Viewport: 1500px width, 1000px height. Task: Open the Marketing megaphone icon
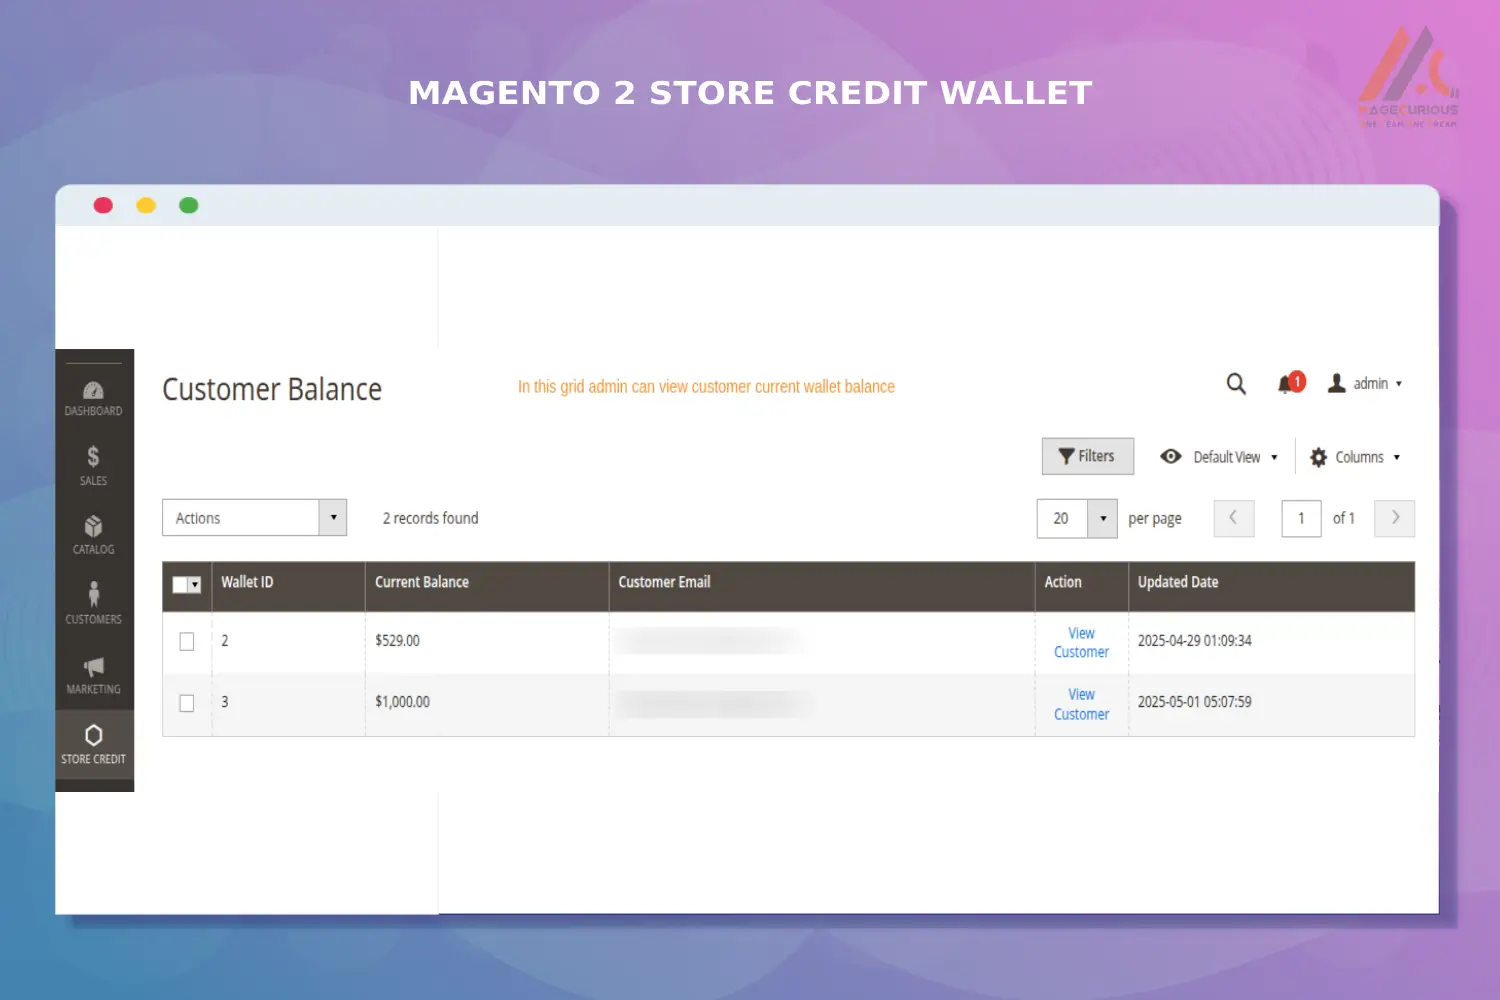[x=93, y=668]
